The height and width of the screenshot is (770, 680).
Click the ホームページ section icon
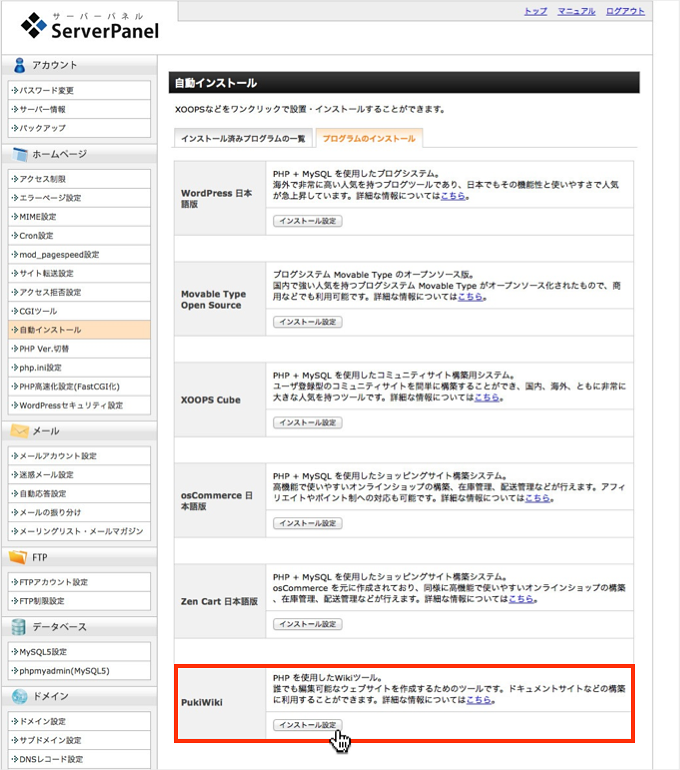[20, 154]
